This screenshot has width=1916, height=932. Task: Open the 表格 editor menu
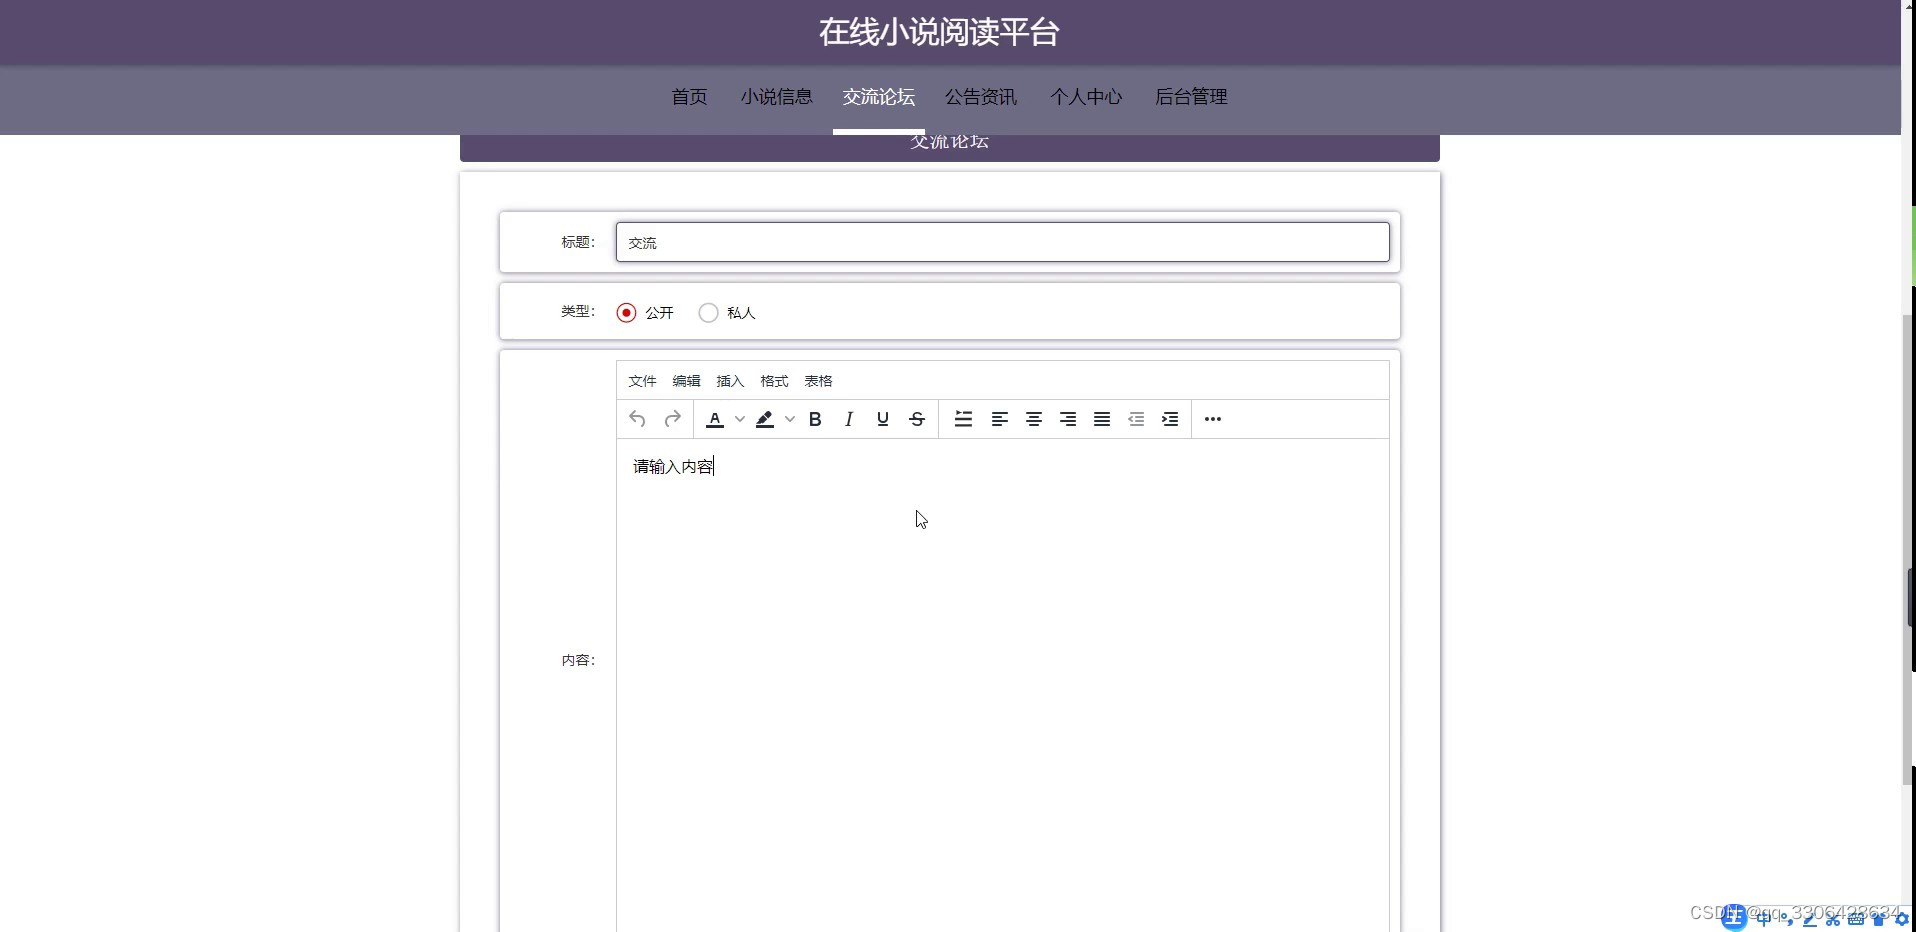coord(818,381)
